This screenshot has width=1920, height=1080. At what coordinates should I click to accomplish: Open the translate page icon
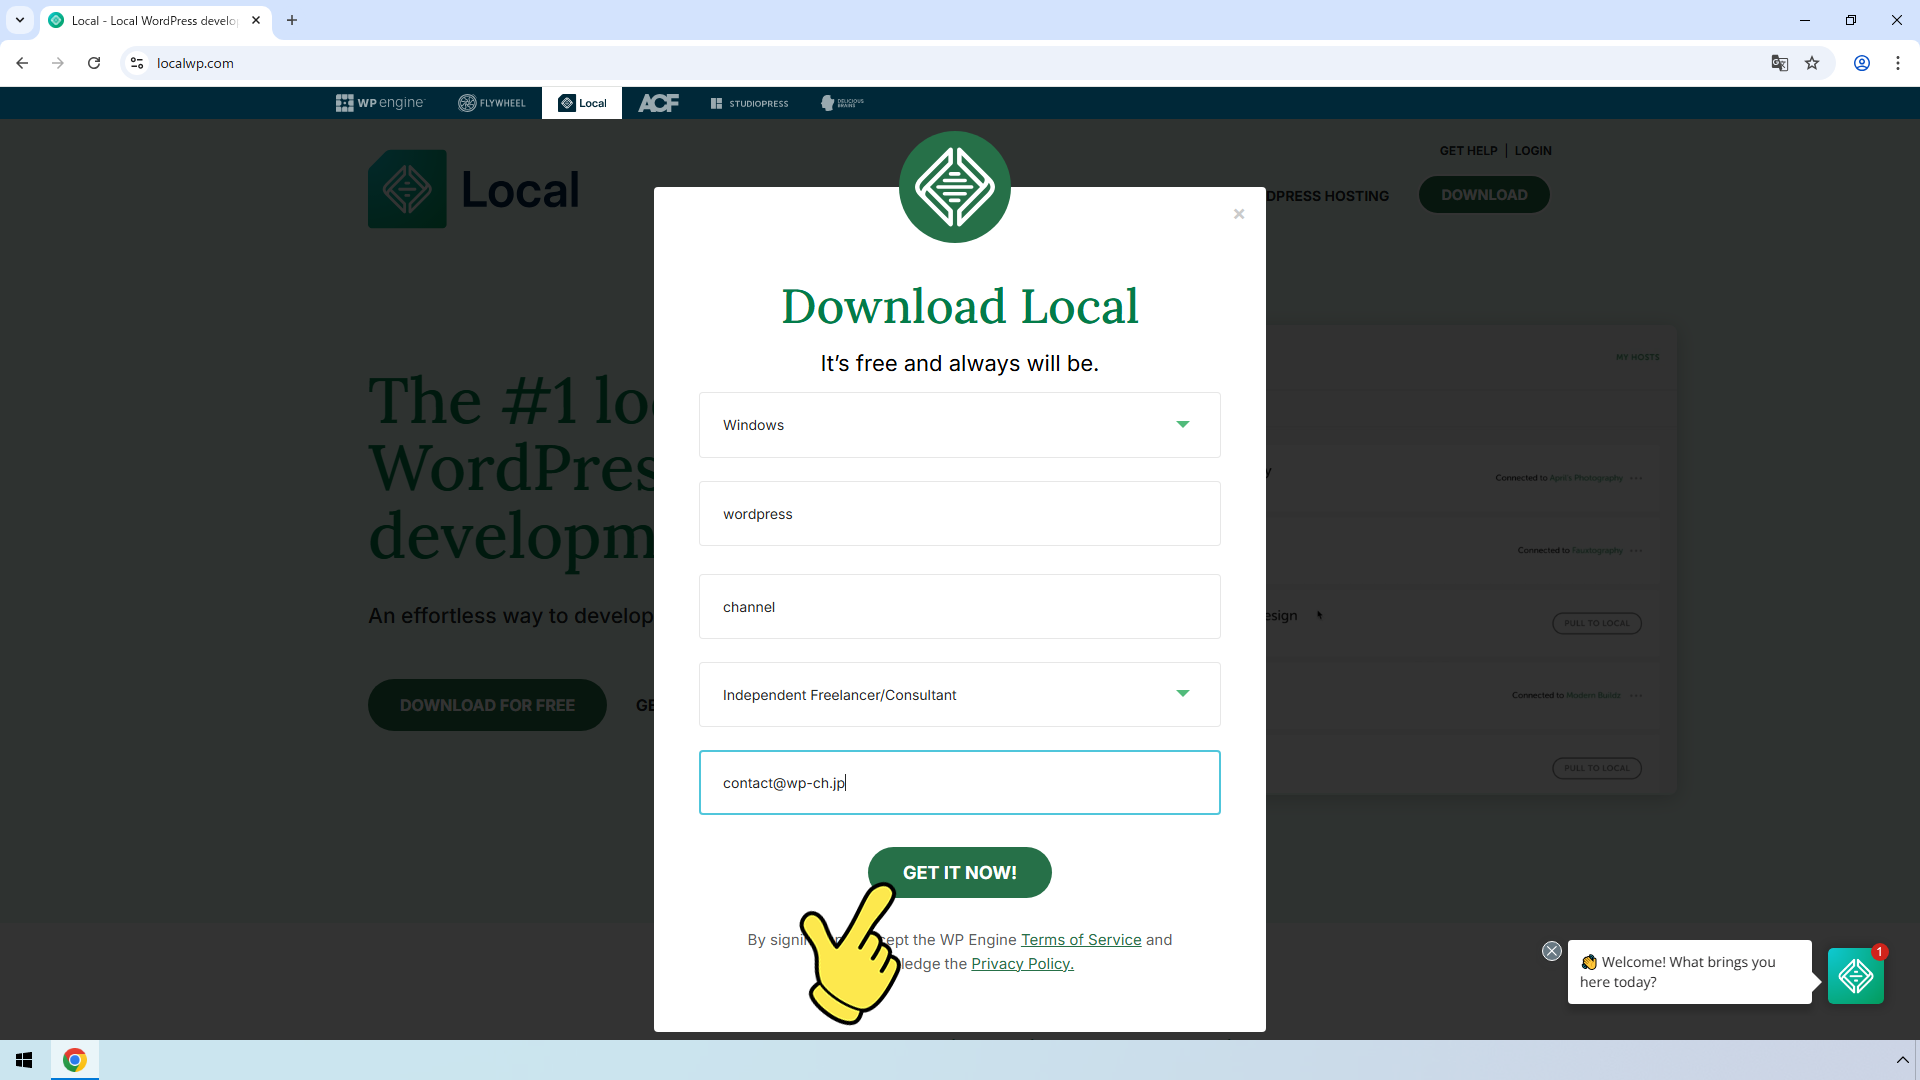pyautogui.click(x=1780, y=63)
